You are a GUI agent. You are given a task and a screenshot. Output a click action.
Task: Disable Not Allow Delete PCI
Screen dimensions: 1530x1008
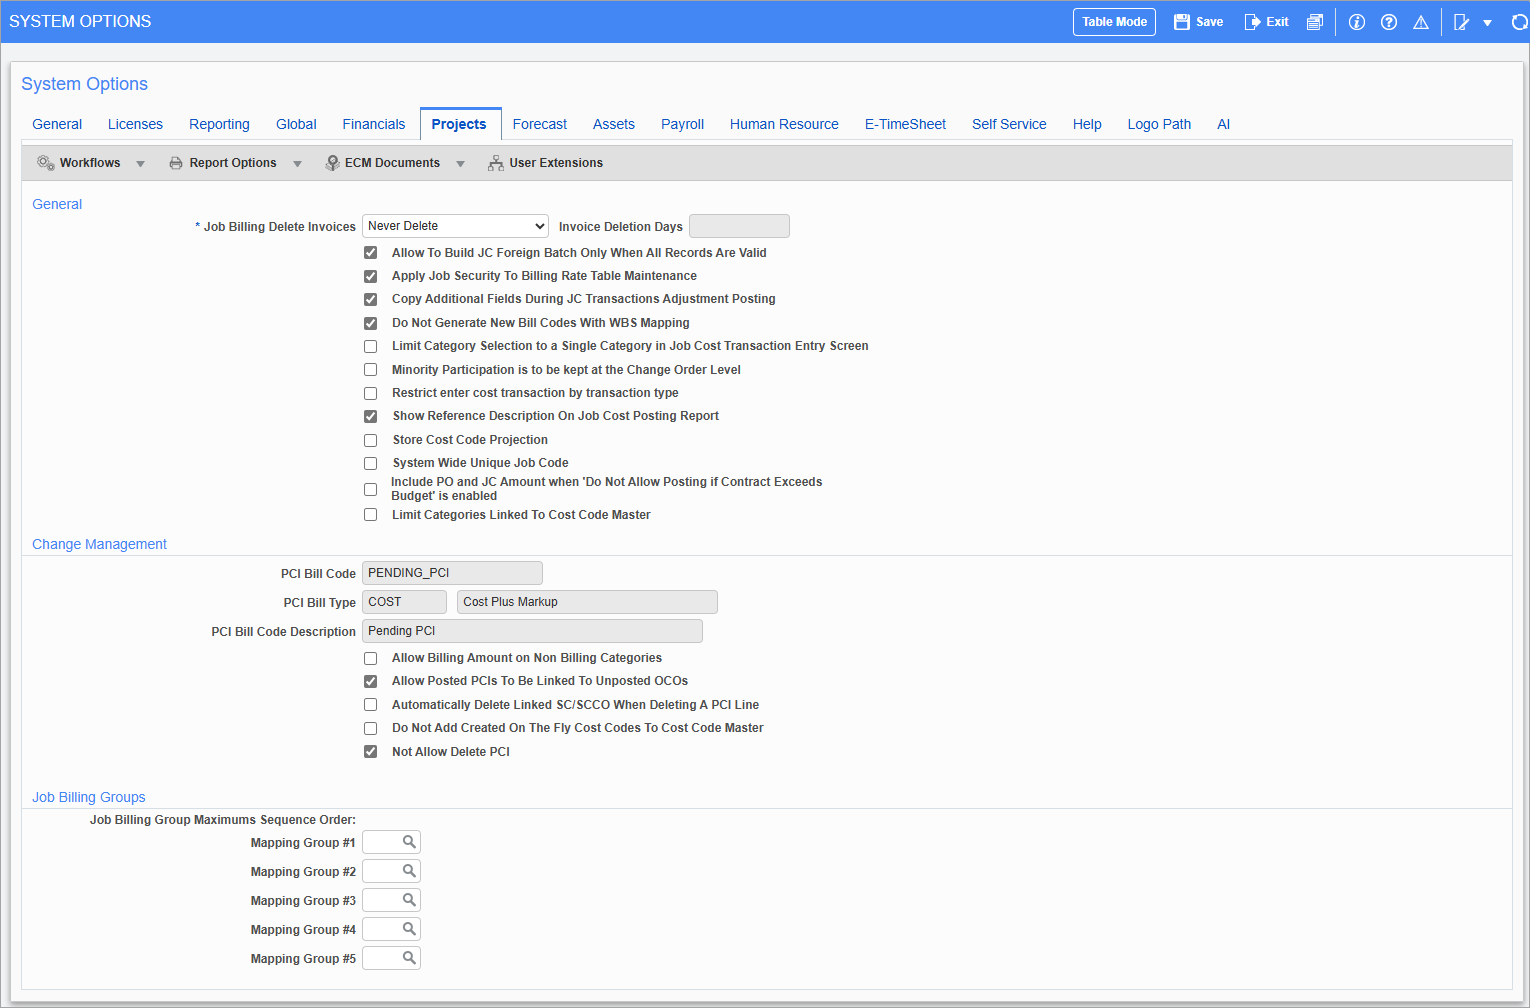coord(370,751)
